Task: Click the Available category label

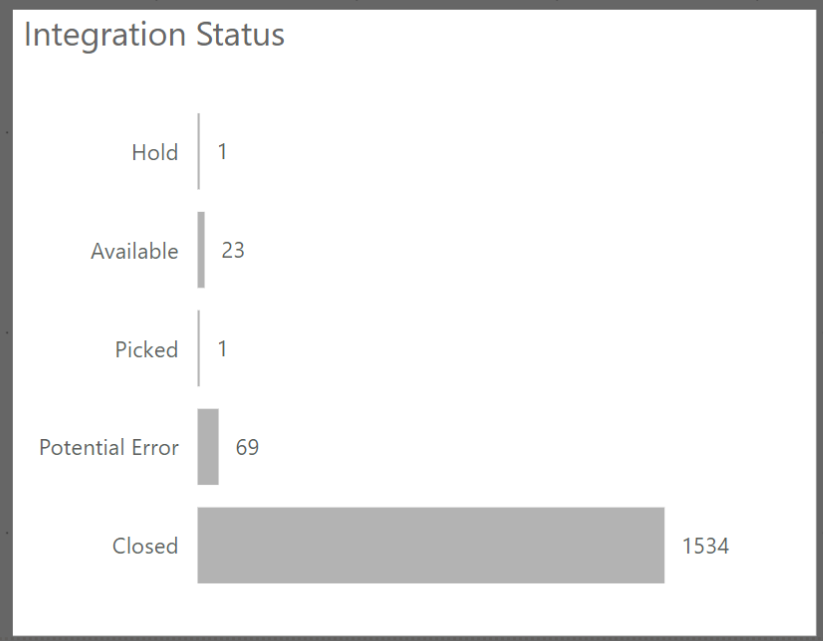Action: (x=134, y=251)
